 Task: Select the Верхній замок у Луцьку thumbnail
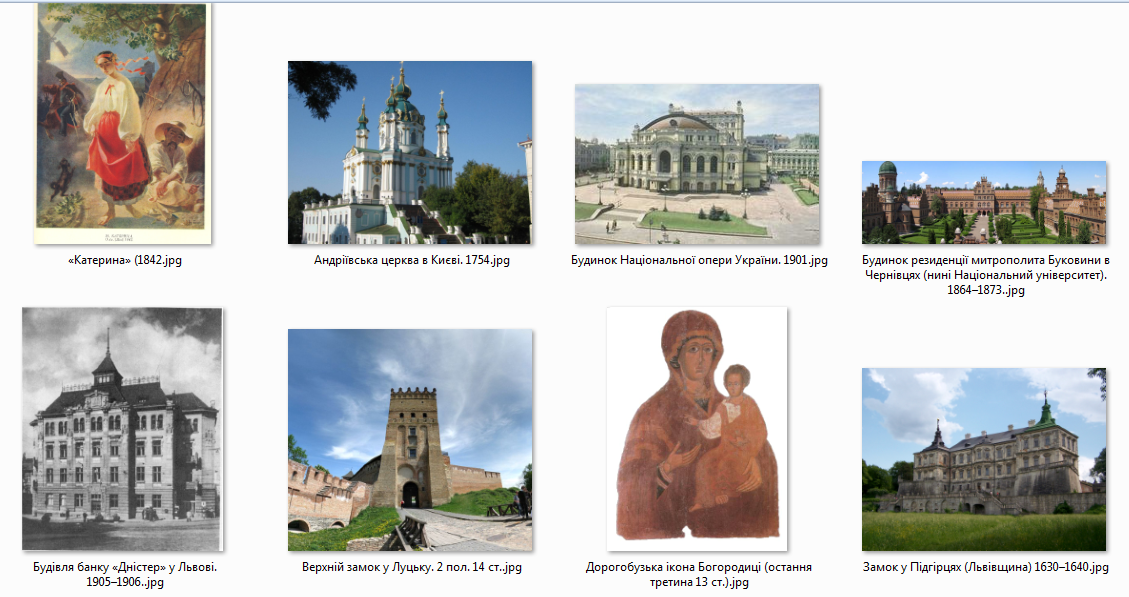[x=410, y=440]
